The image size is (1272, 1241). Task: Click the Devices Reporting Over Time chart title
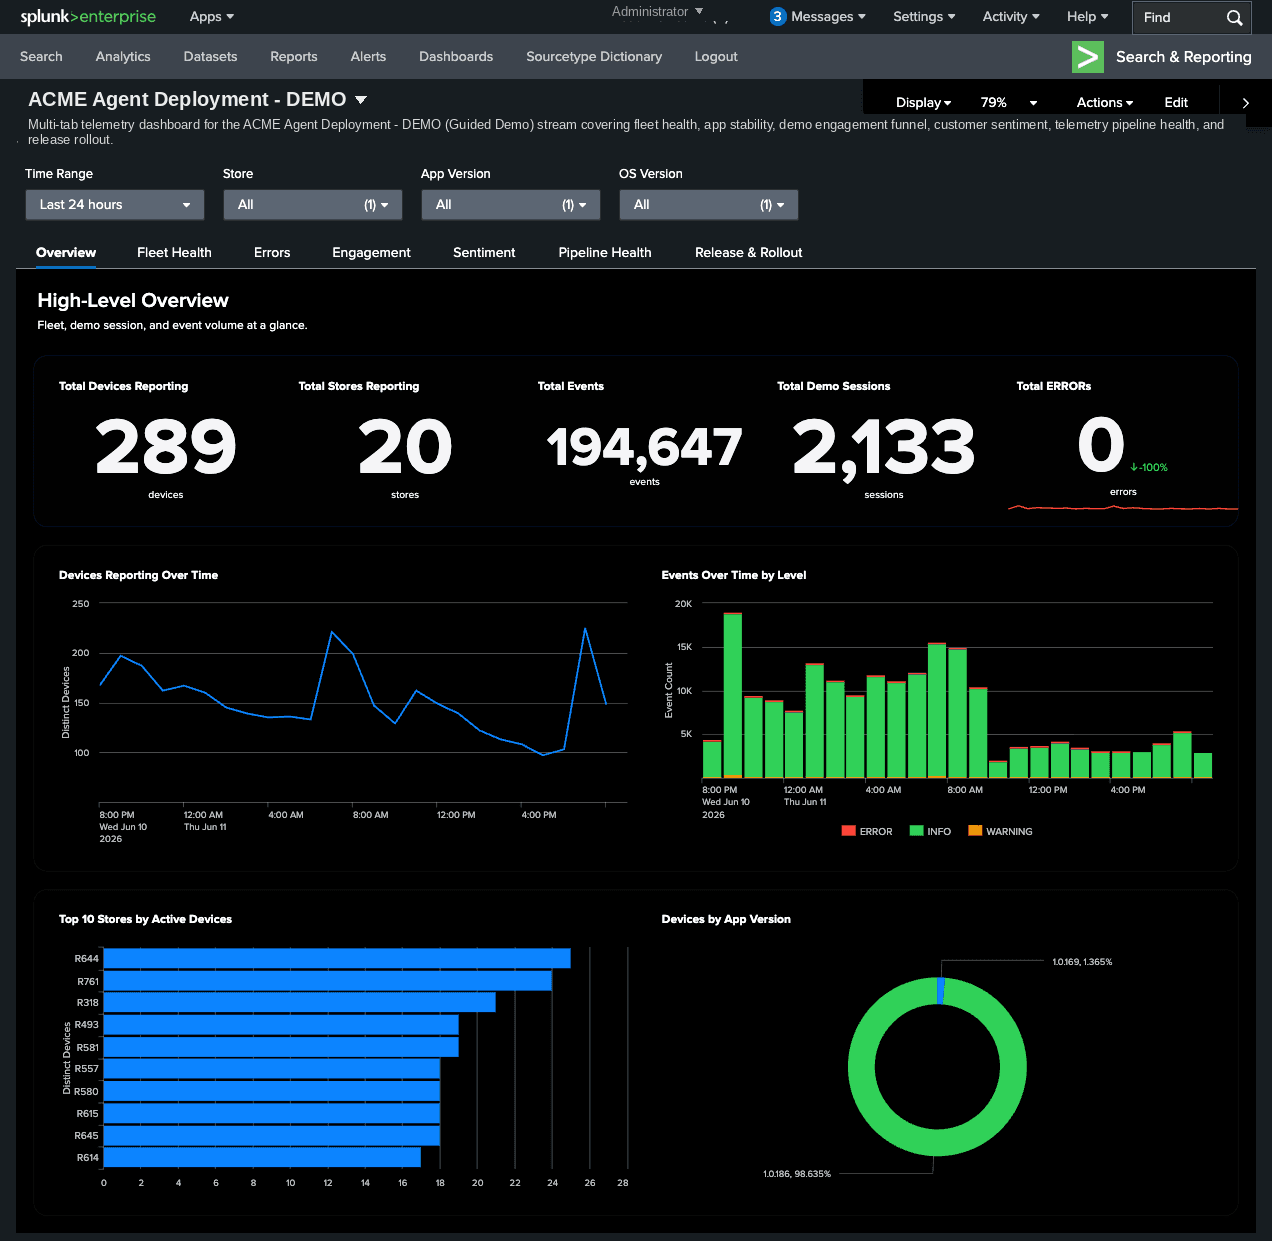coord(138,575)
